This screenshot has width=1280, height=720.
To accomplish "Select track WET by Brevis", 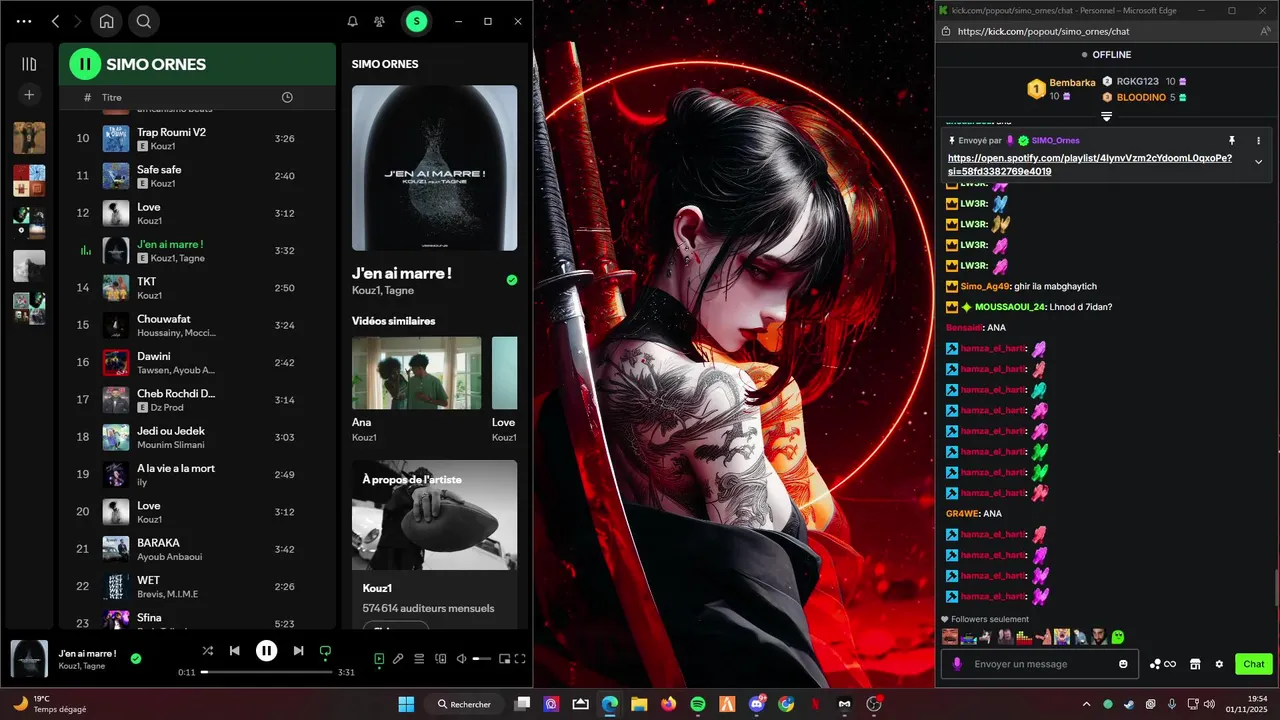I will click(x=197, y=586).
